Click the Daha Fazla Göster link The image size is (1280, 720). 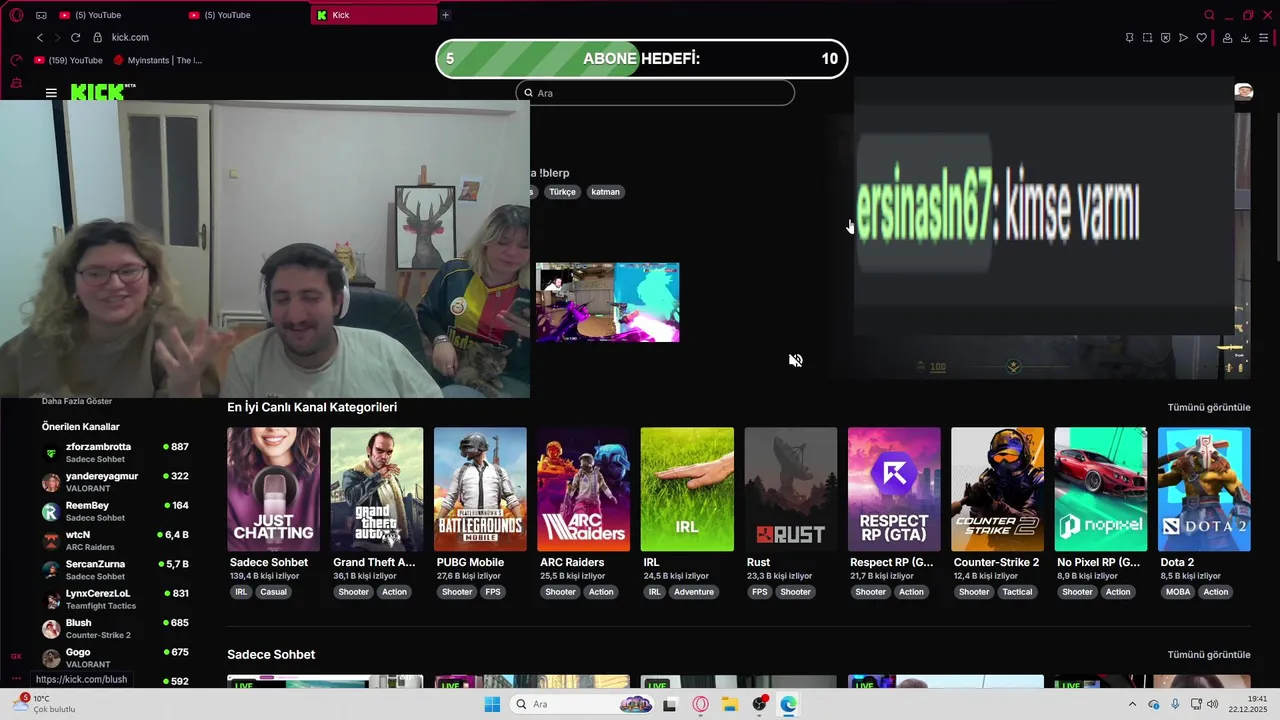click(x=77, y=401)
